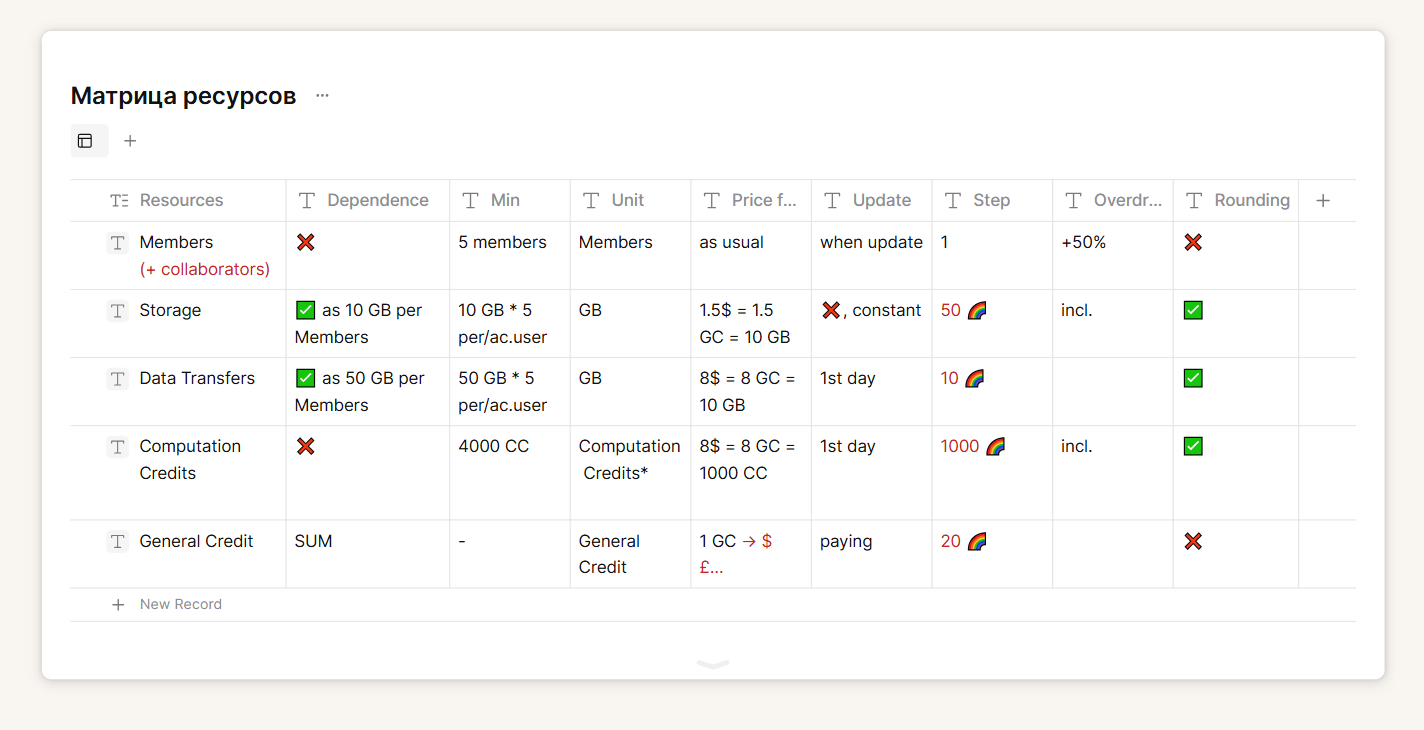Click the green checkmark in Data Transfers Rounding

pos(1192,379)
